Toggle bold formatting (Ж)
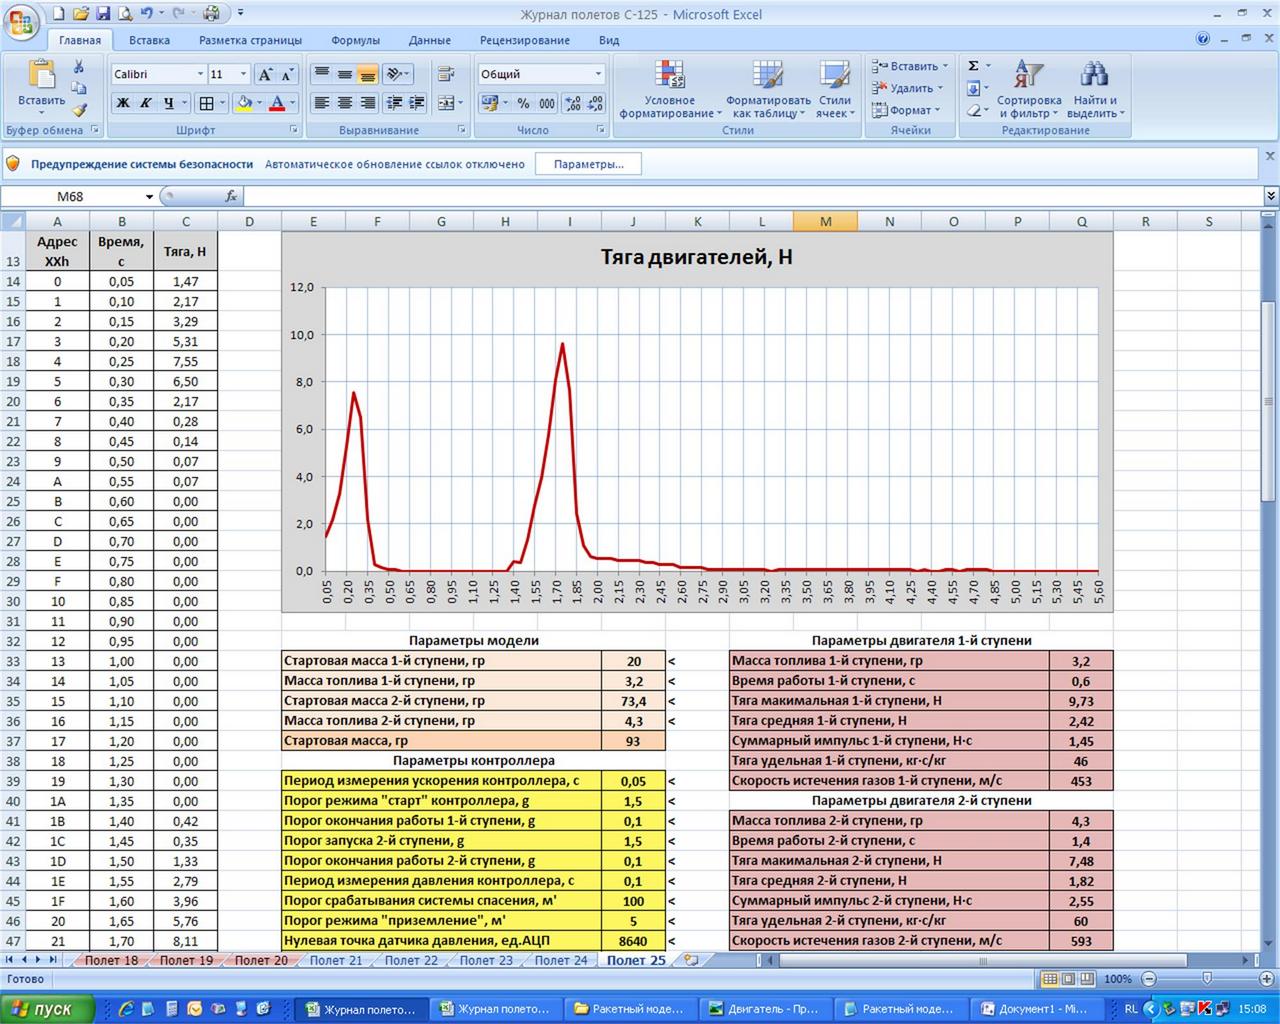 click(x=123, y=103)
